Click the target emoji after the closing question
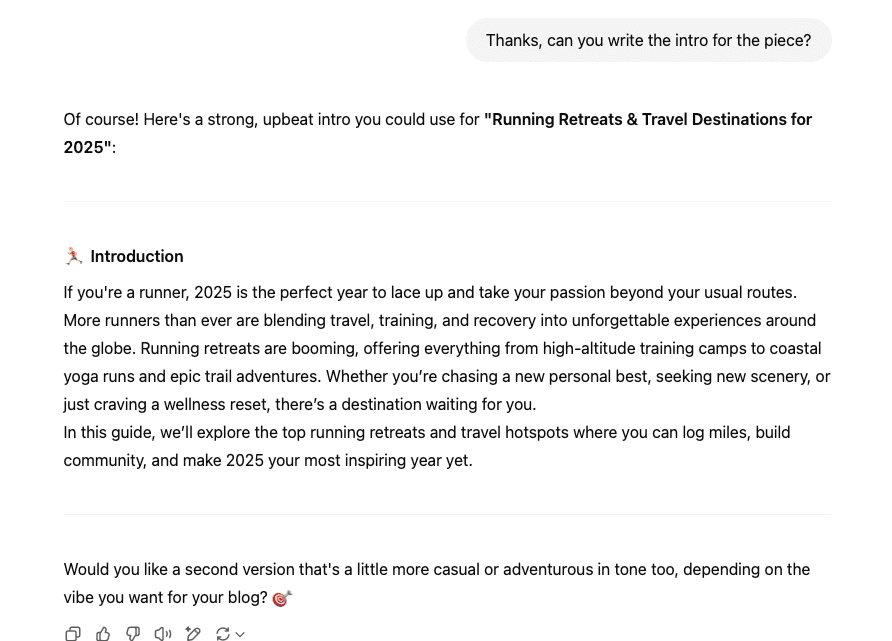The image size is (892, 641). pyautogui.click(x=282, y=598)
